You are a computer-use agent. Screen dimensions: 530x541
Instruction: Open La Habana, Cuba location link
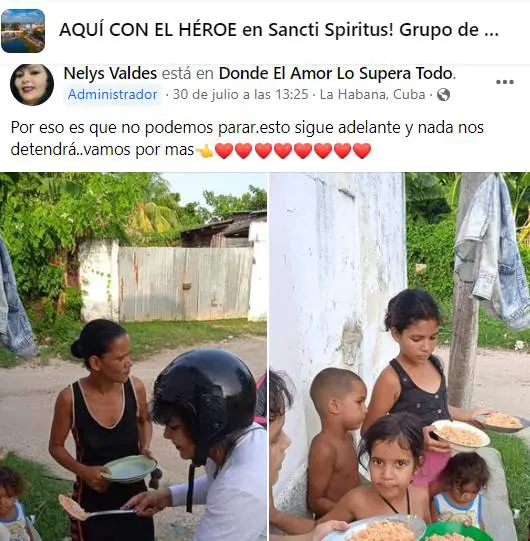point(372,95)
